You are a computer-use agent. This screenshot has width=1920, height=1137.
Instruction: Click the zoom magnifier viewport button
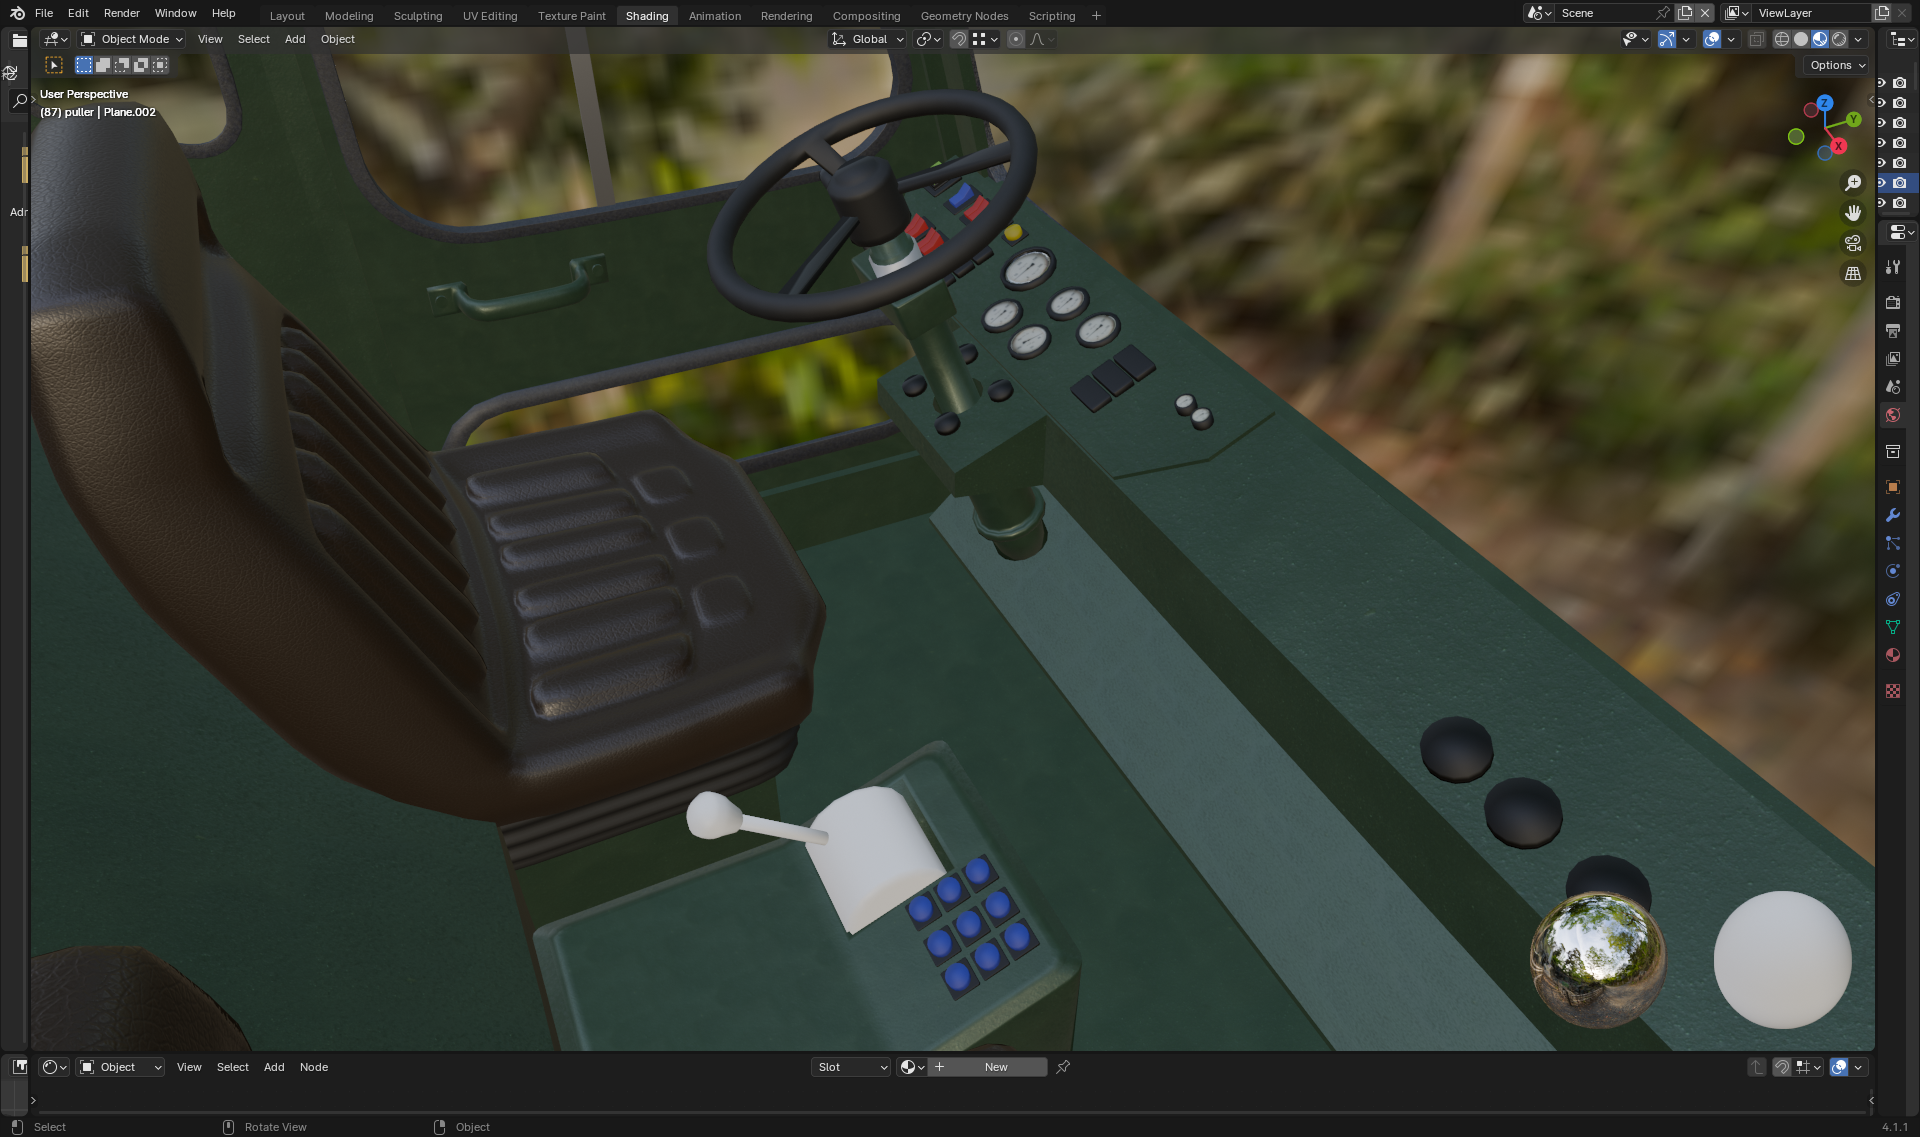coord(1853,183)
